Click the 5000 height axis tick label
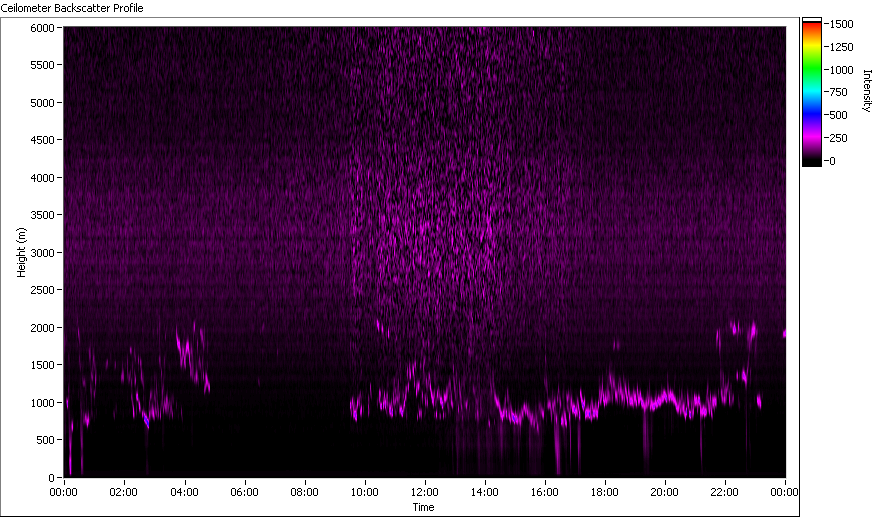This screenshot has width=876, height=517. click(x=42, y=103)
